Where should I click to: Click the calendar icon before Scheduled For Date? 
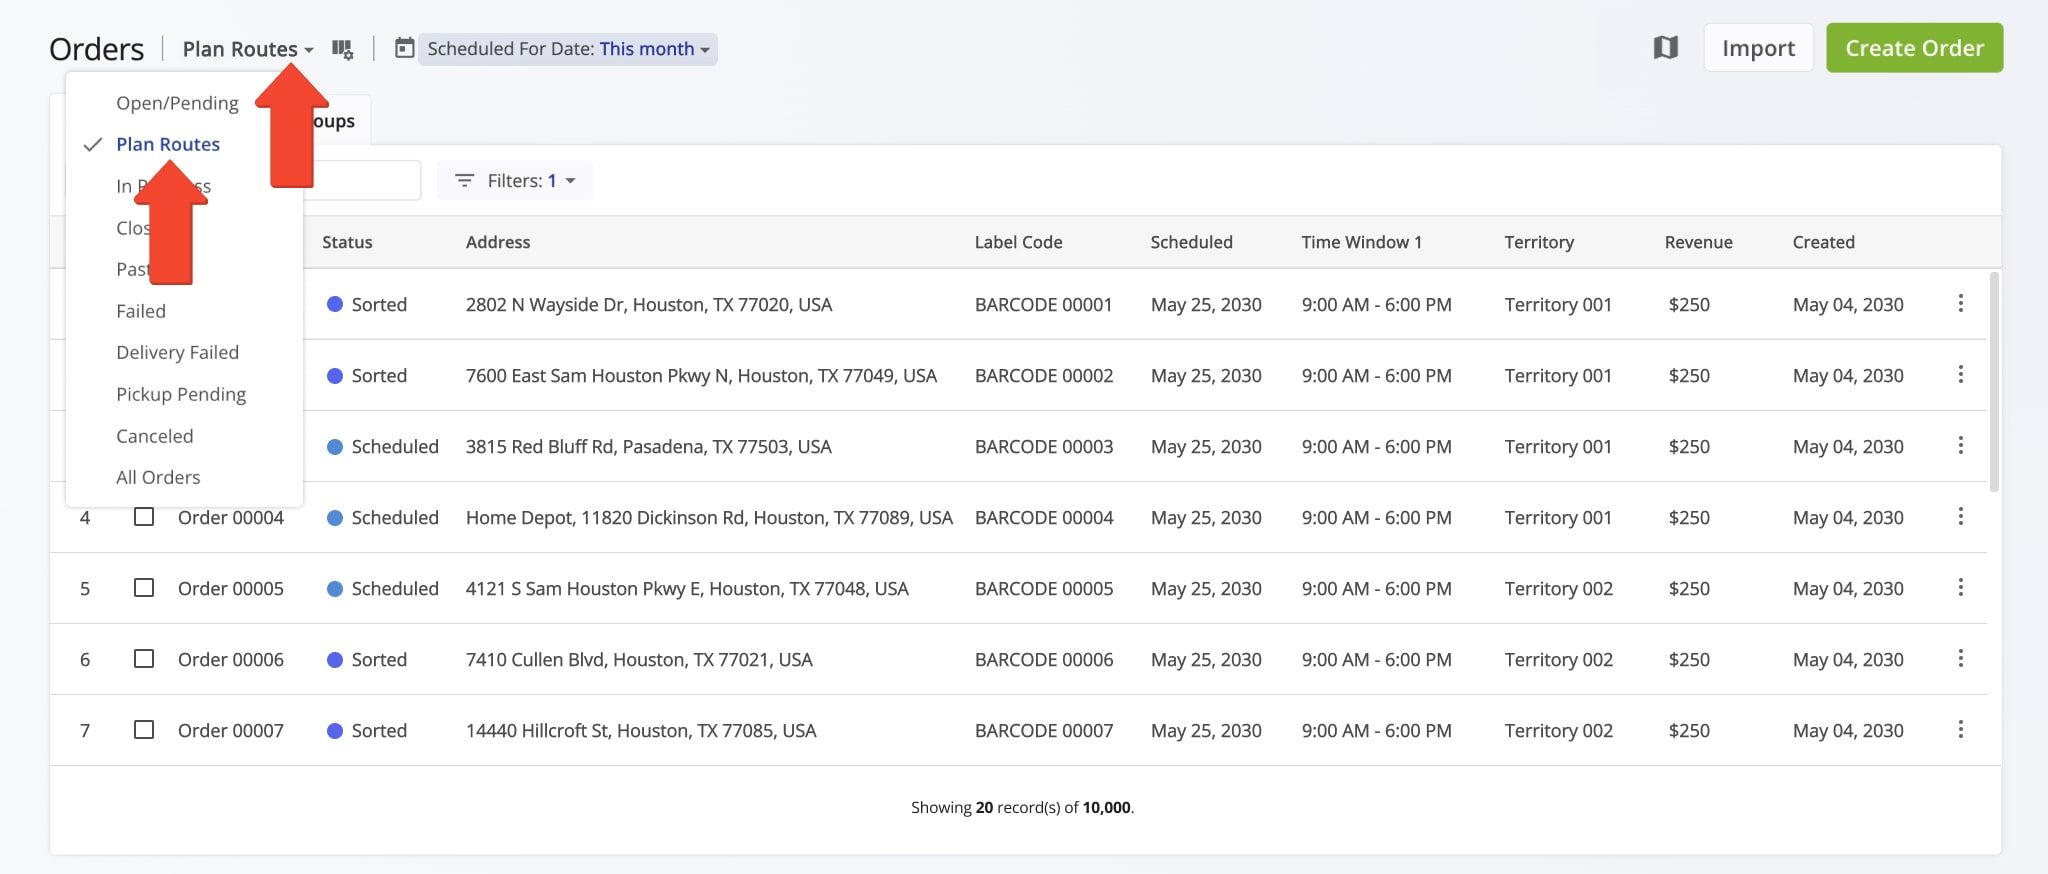(404, 48)
